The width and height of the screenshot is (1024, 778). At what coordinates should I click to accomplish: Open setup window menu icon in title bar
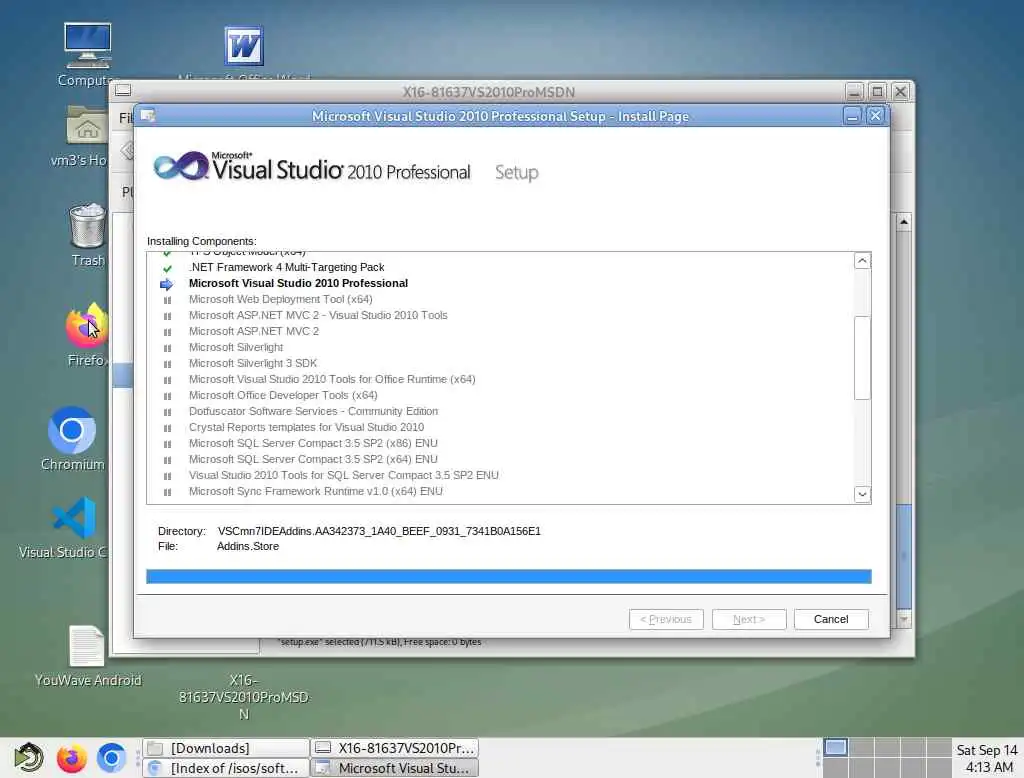tap(148, 116)
